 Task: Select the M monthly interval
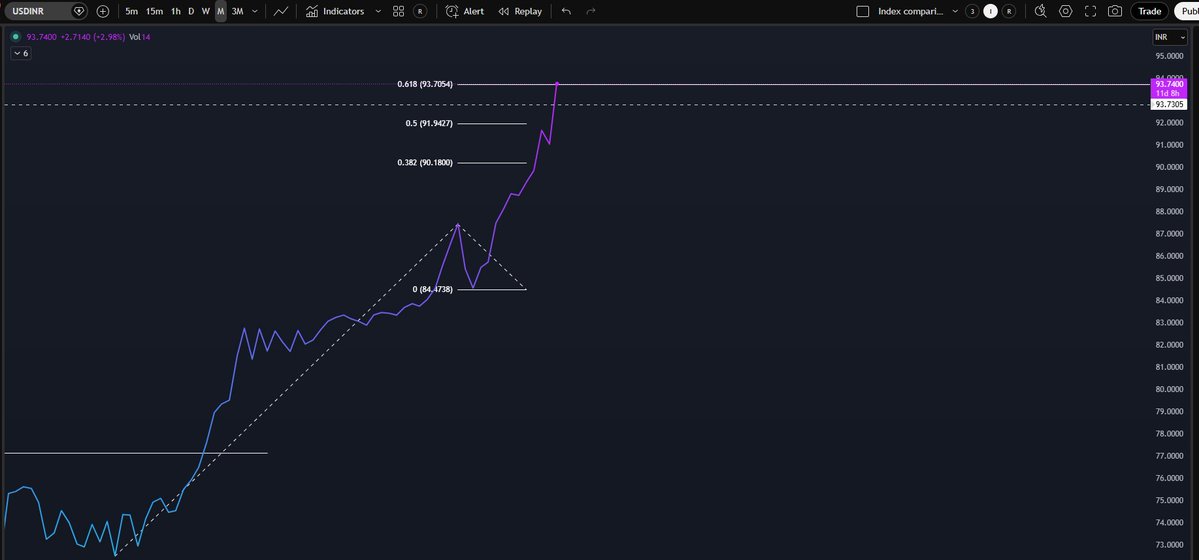coord(220,11)
